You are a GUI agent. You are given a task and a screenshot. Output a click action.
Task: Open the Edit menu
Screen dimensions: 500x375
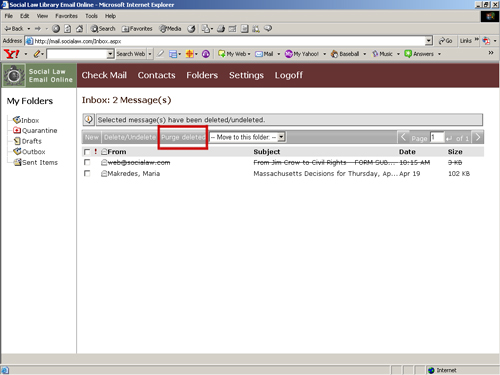[x=24, y=16]
